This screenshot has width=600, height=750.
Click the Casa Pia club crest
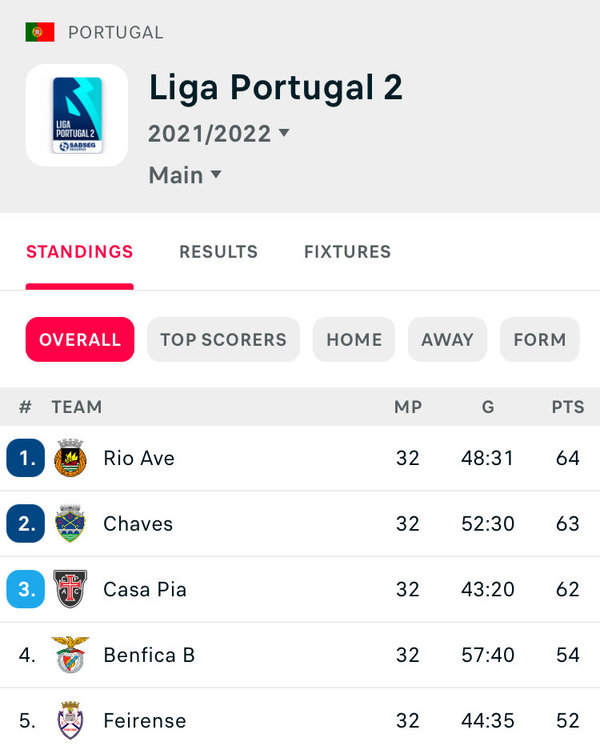click(70, 589)
